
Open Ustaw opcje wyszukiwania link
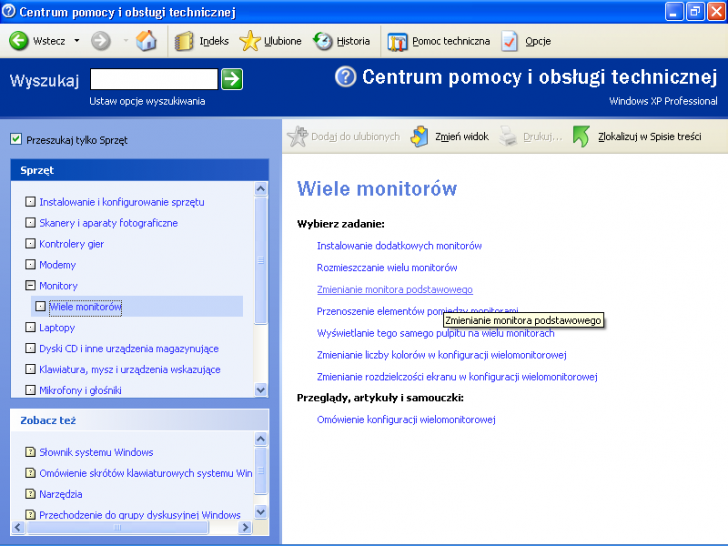click(x=147, y=101)
